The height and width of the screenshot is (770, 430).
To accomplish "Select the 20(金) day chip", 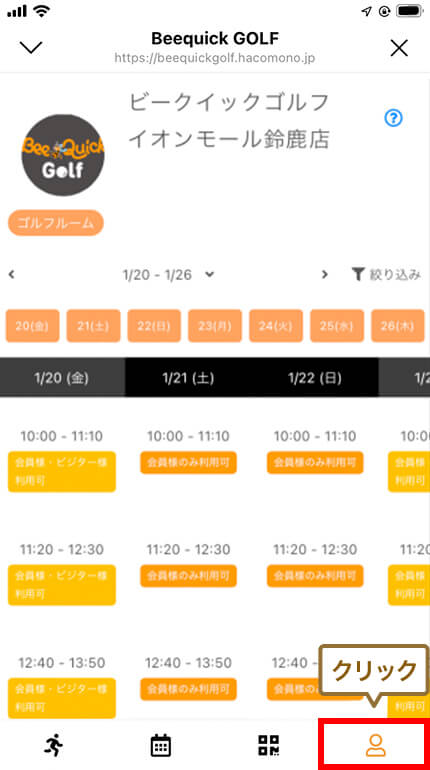I will click(32, 326).
